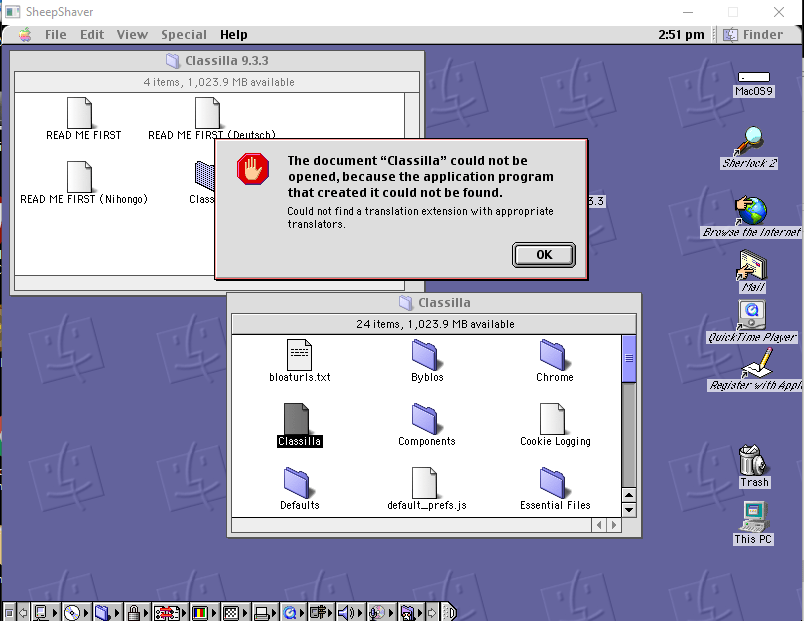Expand arrow beside Keychain lock module
The width and height of the screenshot is (804, 621).
146,612
